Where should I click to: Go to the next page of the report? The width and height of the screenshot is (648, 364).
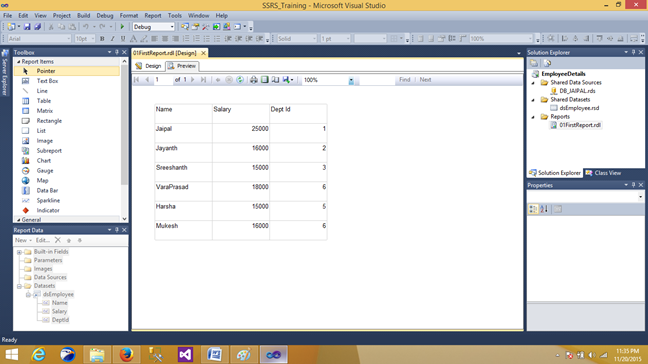[193, 80]
